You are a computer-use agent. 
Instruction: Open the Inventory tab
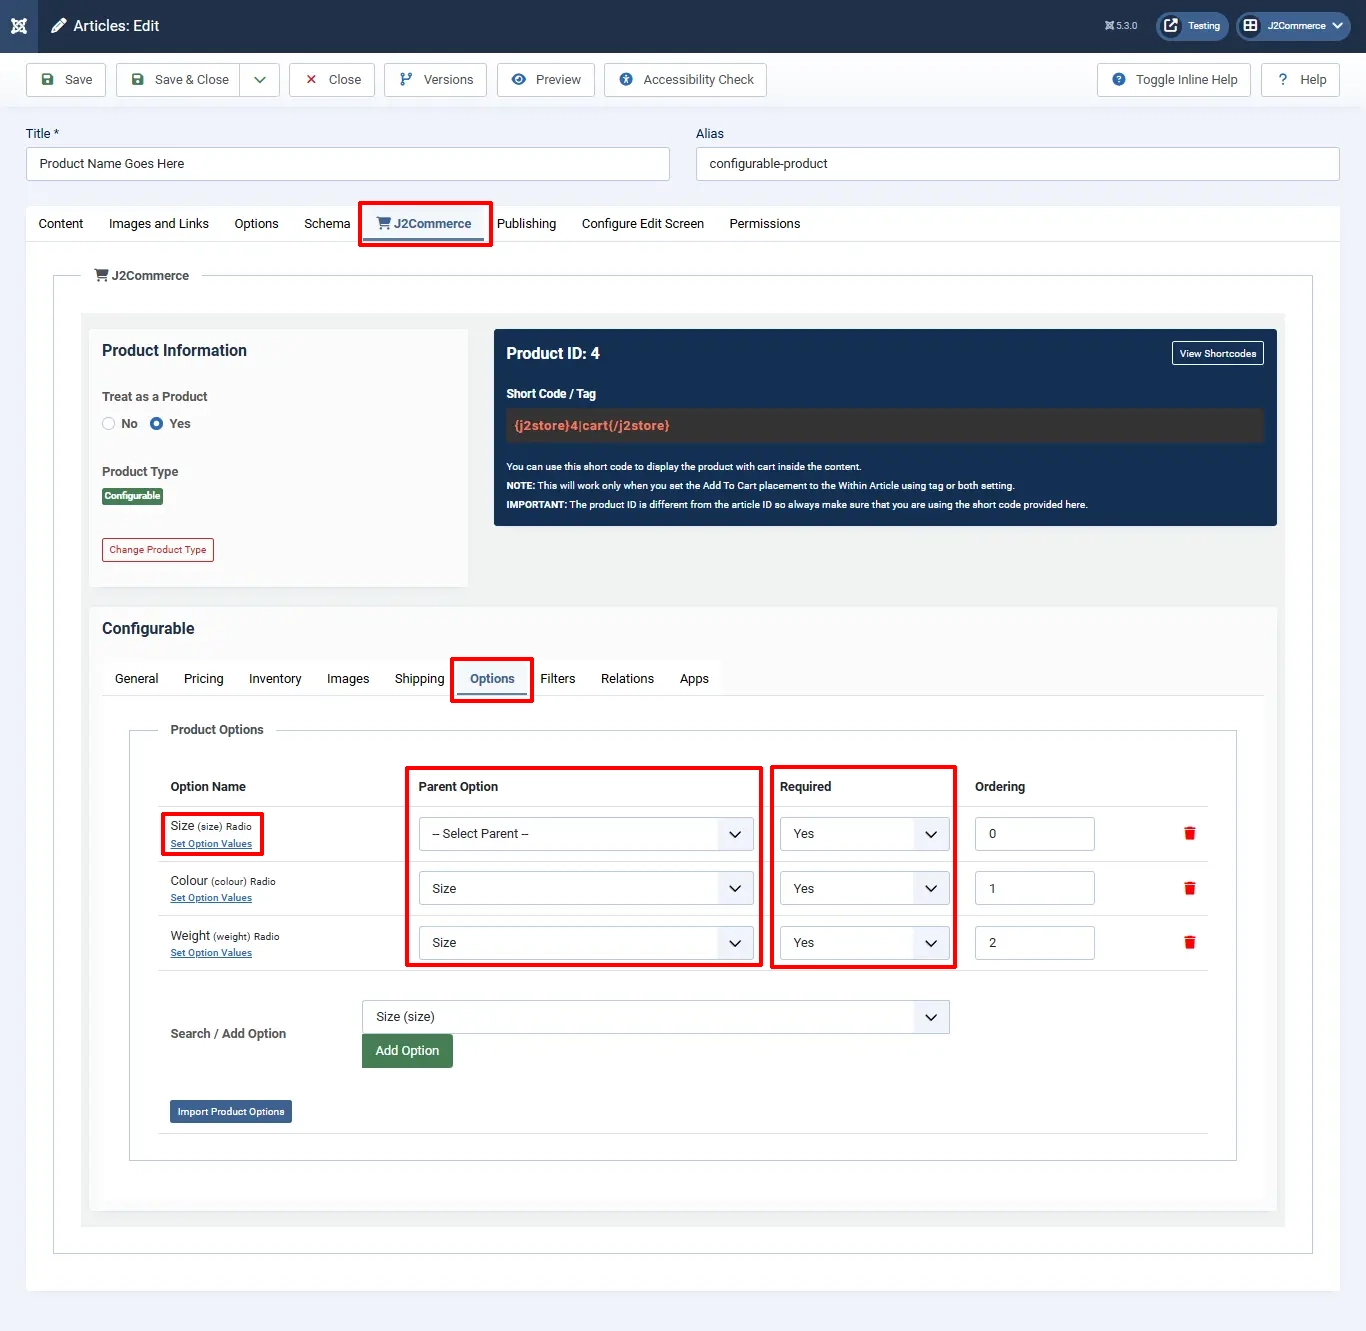point(275,679)
